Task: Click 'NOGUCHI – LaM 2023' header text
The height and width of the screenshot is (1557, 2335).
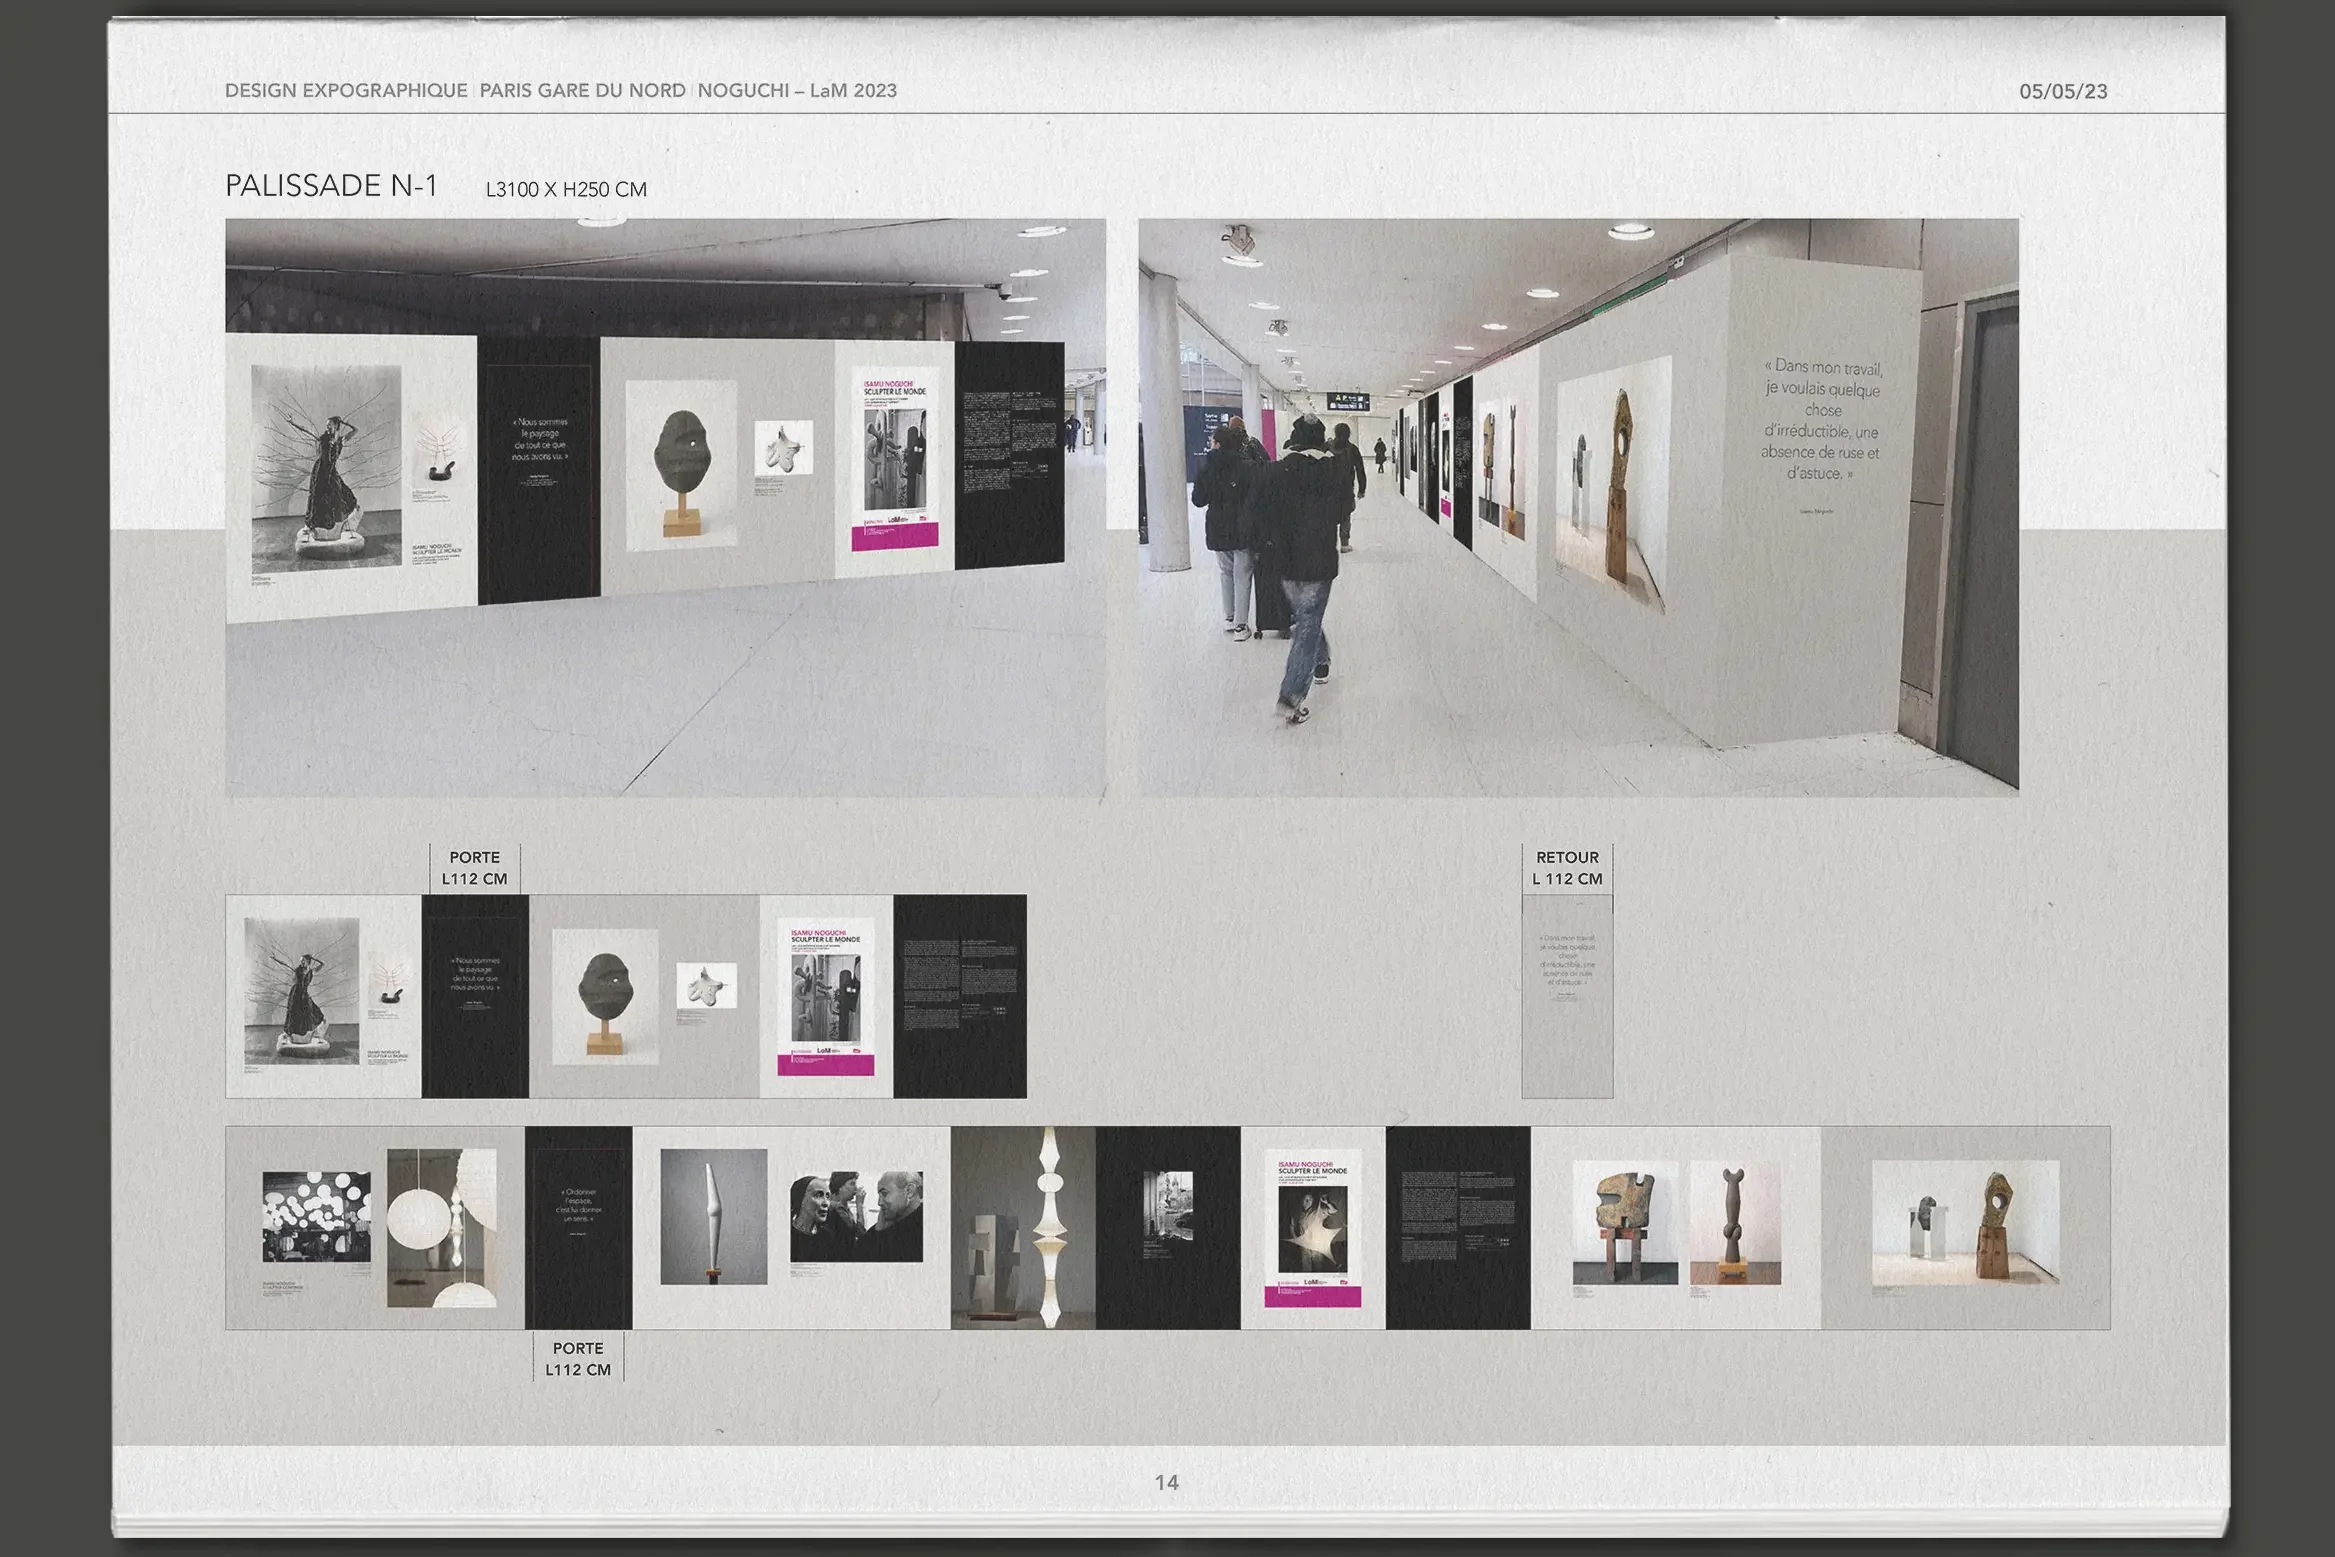Action: [797, 90]
